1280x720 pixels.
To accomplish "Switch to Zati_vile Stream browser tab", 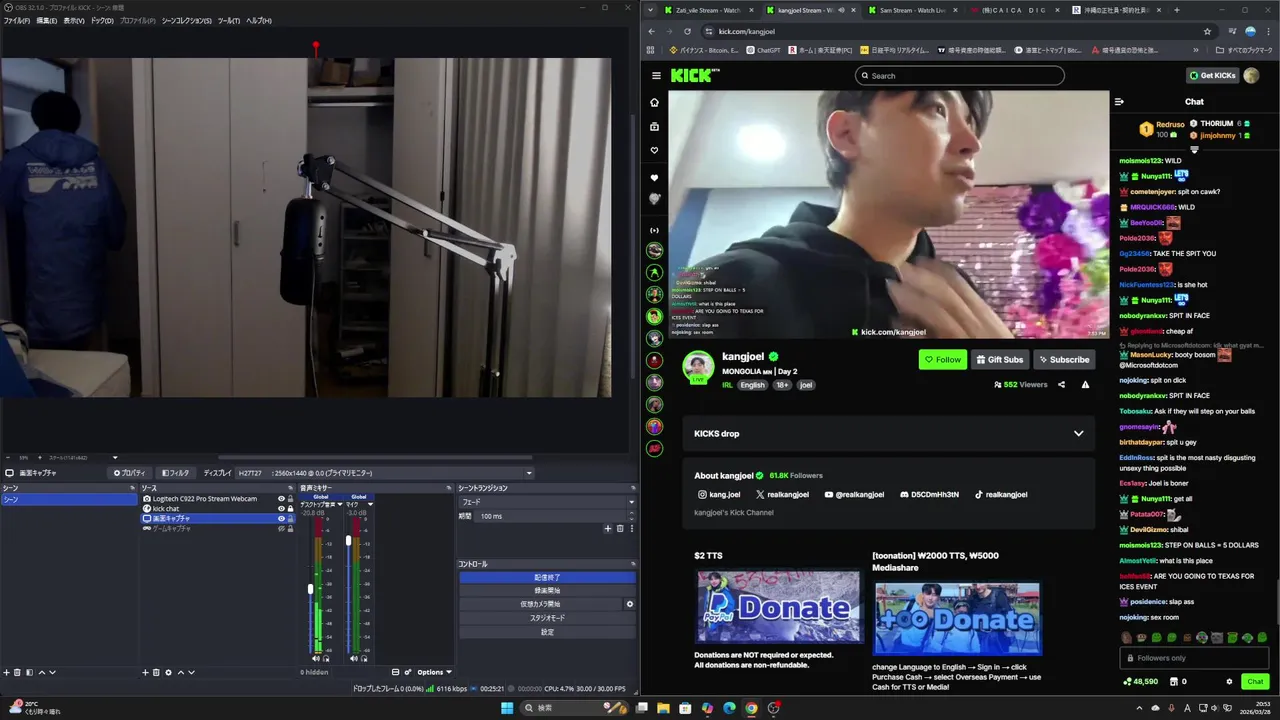I will 708,10.
